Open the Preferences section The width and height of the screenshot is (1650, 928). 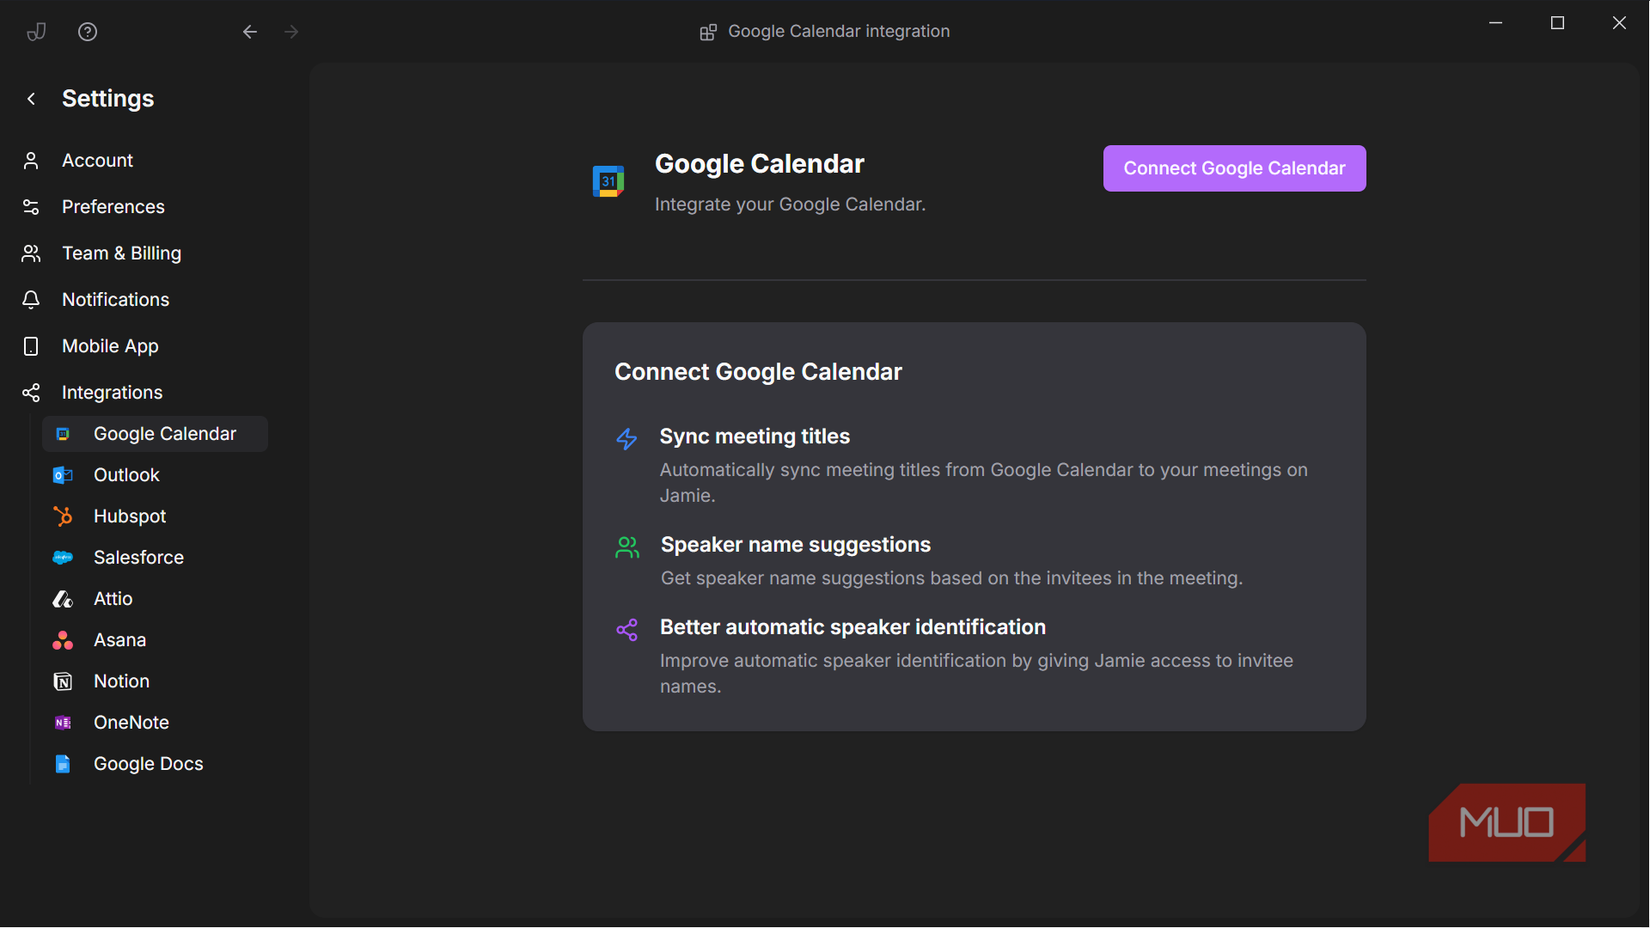point(113,207)
